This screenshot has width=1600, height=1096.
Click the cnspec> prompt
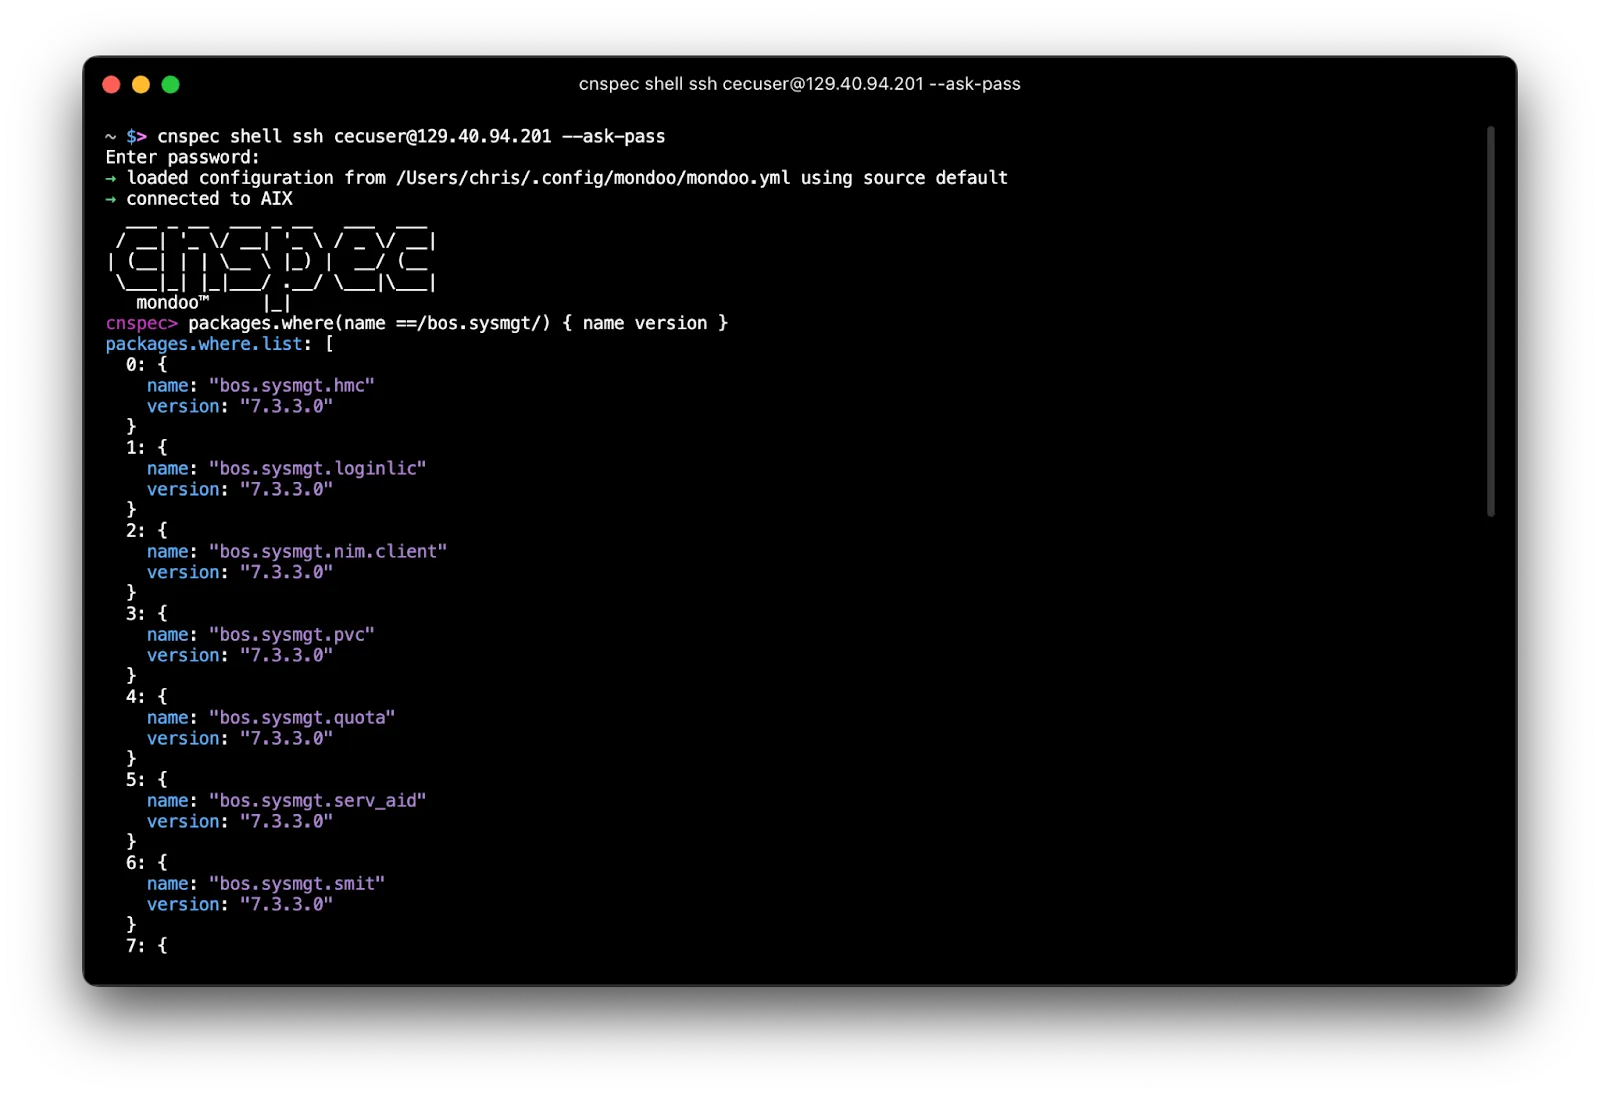click(141, 323)
